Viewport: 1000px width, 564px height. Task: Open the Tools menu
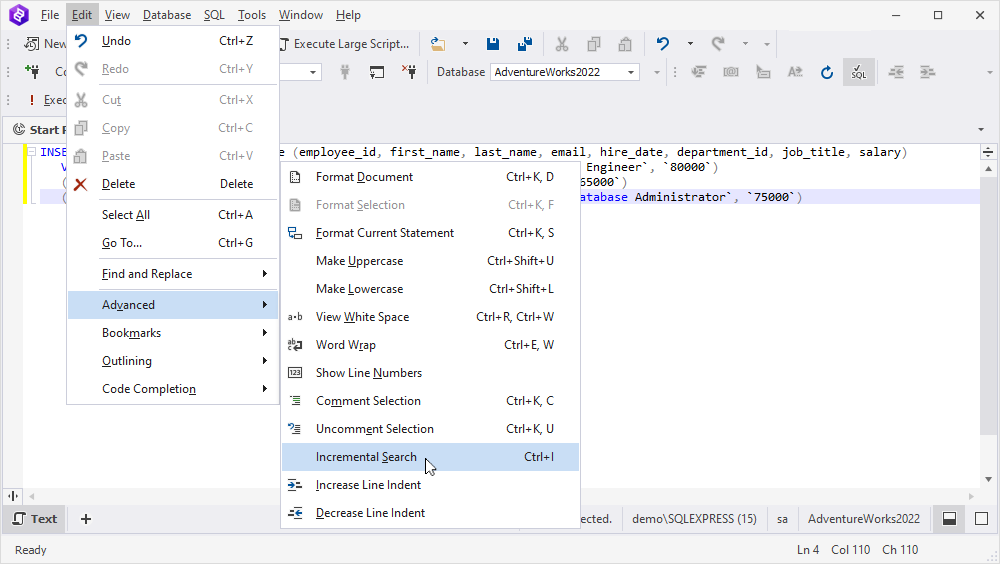(x=252, y=15)
